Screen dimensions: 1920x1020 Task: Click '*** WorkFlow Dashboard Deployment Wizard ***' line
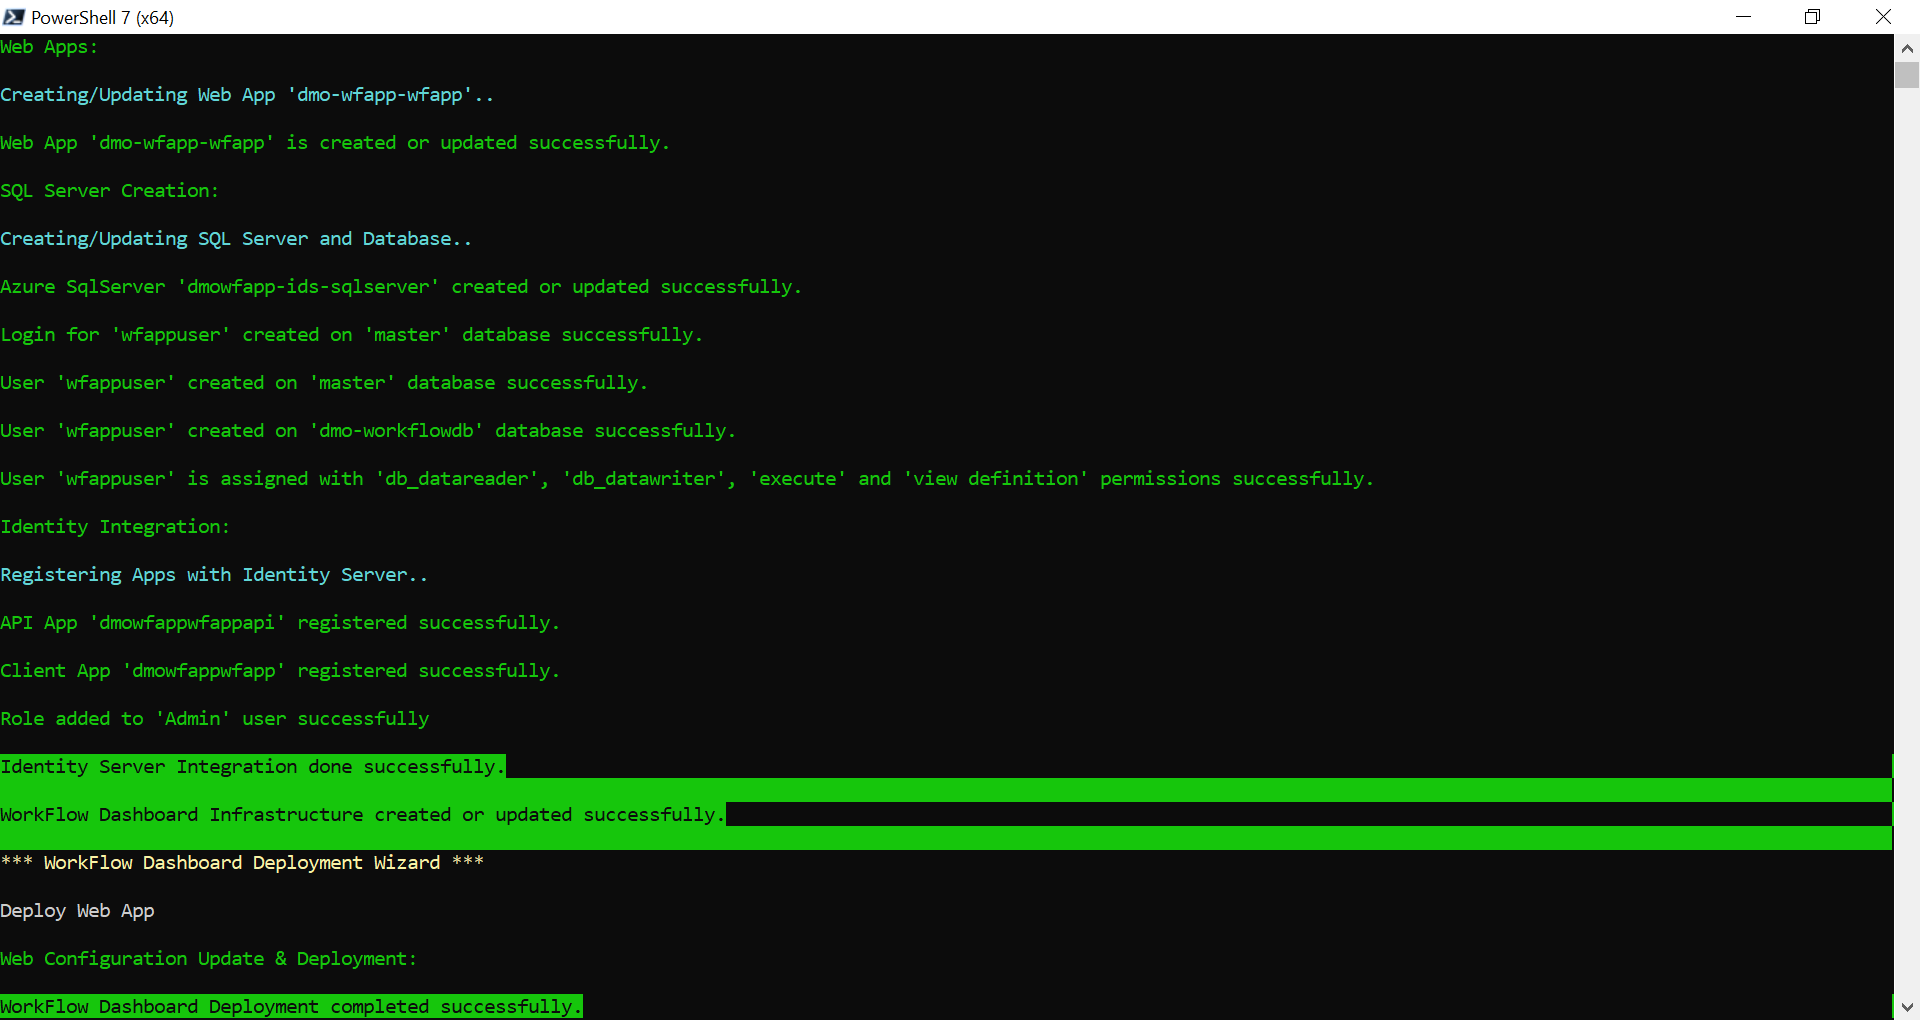242,863
